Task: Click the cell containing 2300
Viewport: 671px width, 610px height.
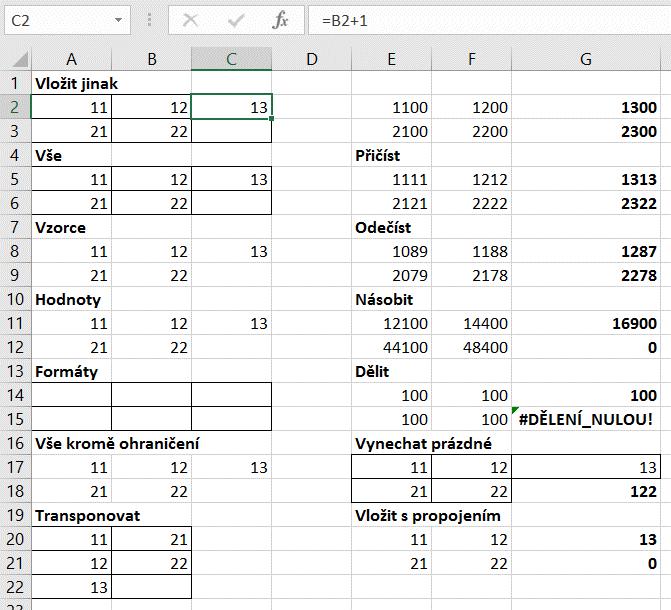Action: pyautogui.click(x=586, y=131)
